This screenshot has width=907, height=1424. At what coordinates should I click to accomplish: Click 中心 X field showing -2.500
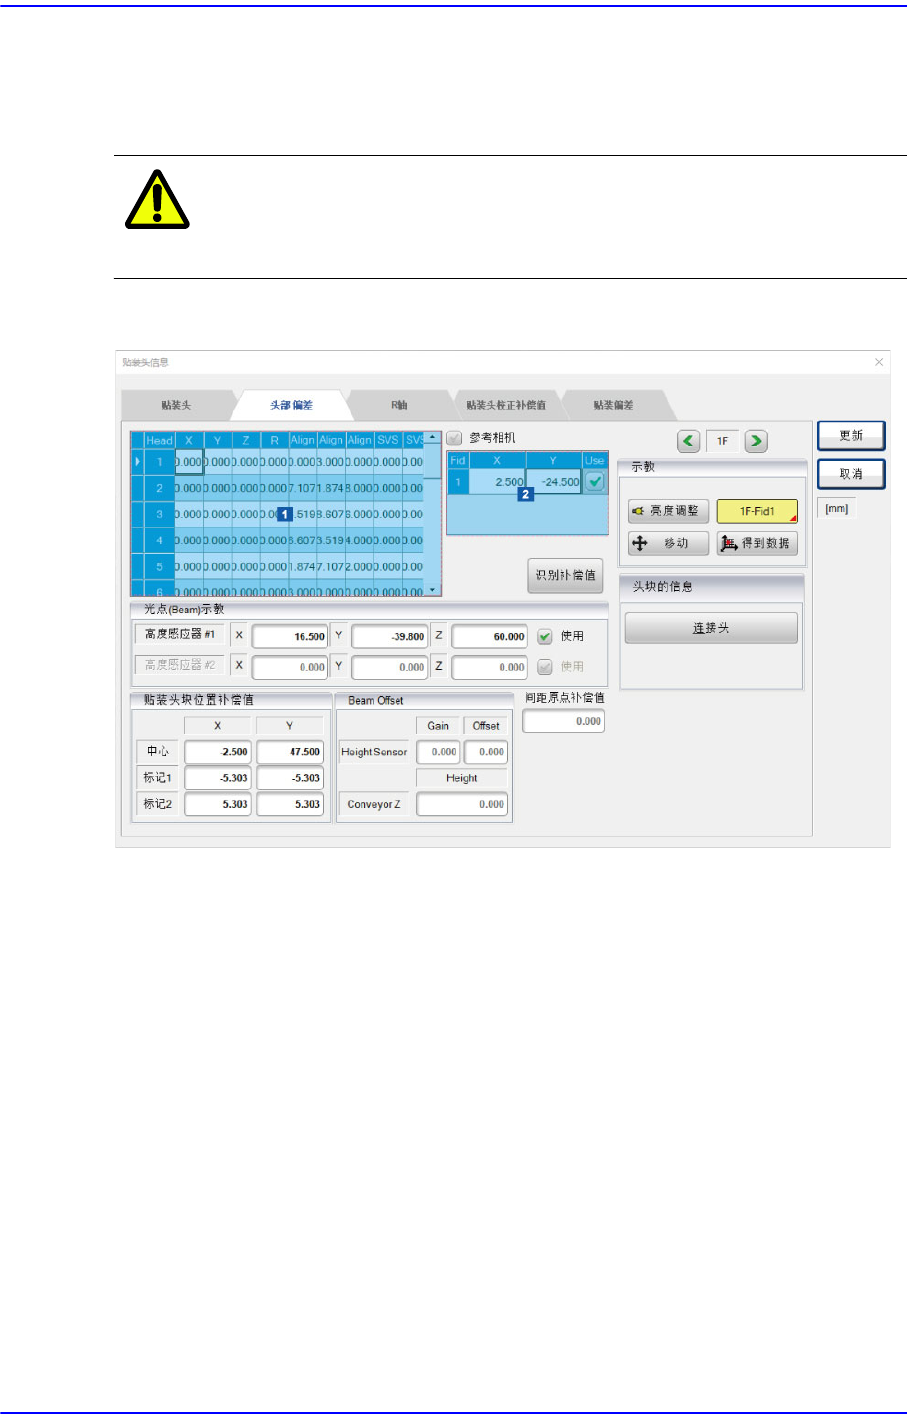pos(218,752)
